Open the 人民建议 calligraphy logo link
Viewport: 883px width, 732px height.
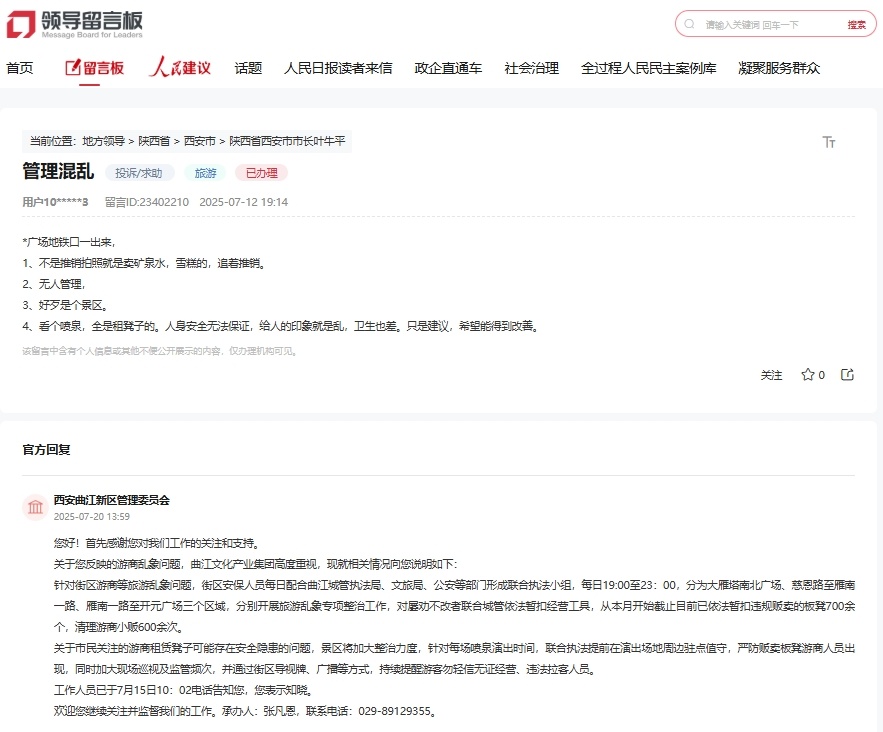[x=180, y=68]
